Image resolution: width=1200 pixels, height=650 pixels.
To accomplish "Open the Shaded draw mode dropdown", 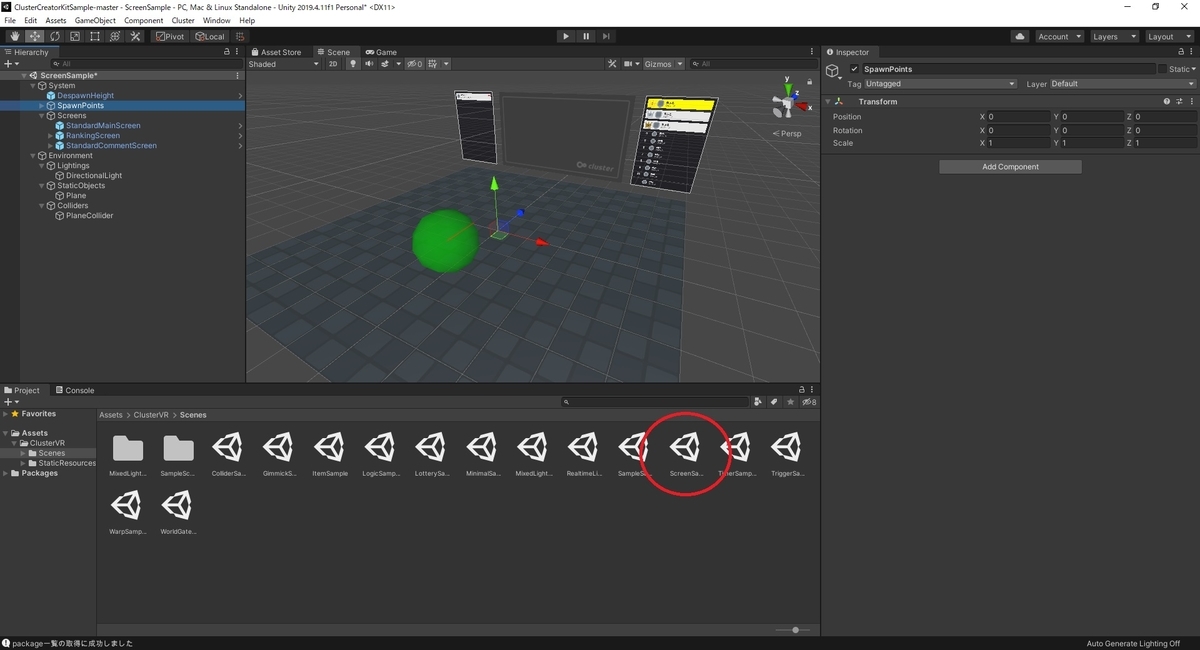I will (x=284, y=64).
